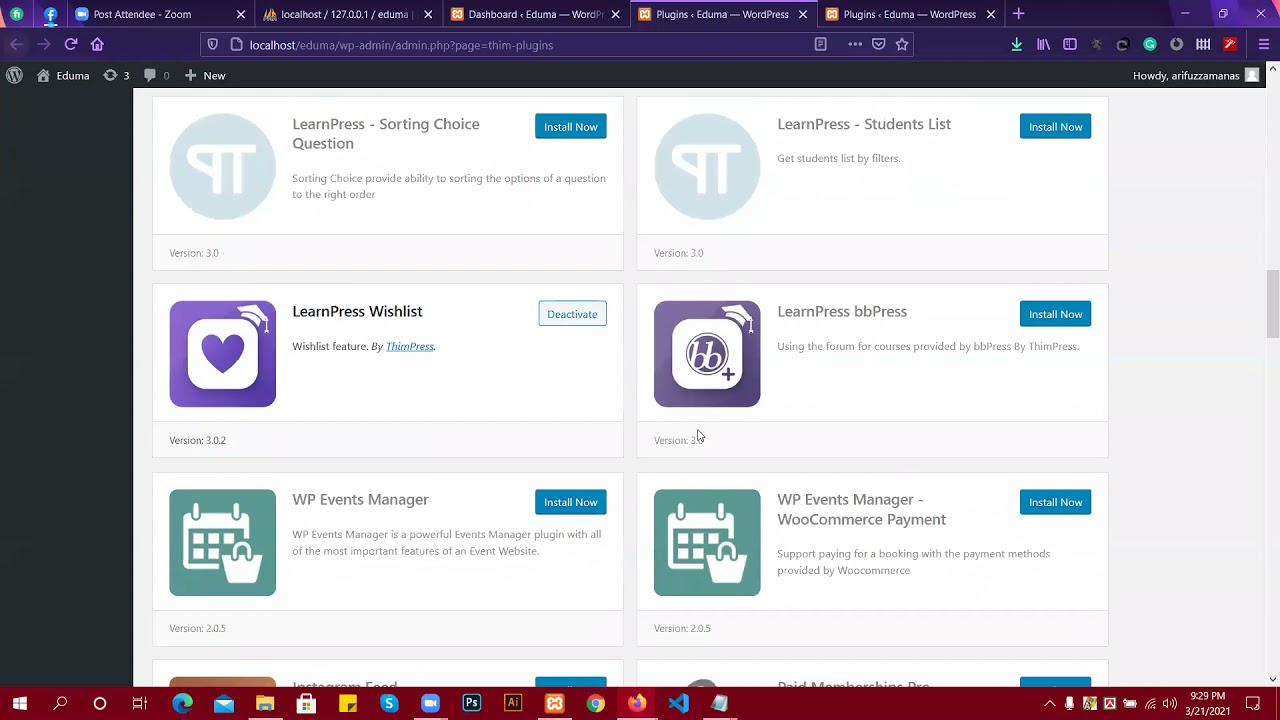Launch Microsoft Edge from taskbar
Viewport: 1280px width, 720px height.
point(182,704)
